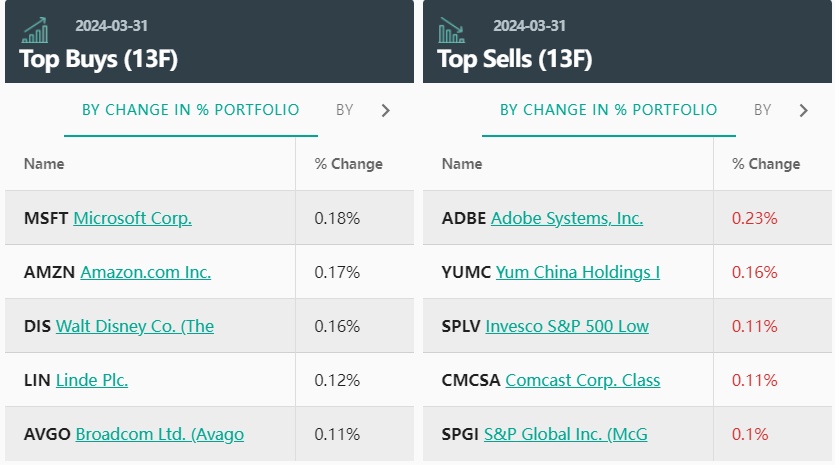Select Top Buys 'By Change in % Portfolio' tab
The image size is (835, 465).
point(190,110)
